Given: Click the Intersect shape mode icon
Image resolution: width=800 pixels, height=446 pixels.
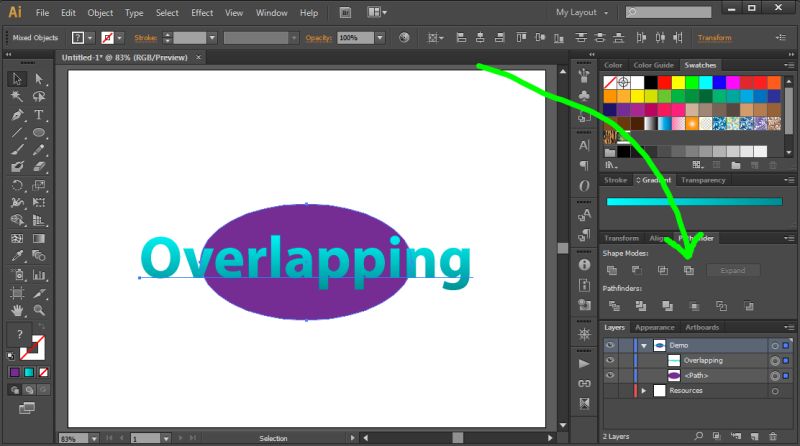Looking at the screenshot, I should coord(663,270).
